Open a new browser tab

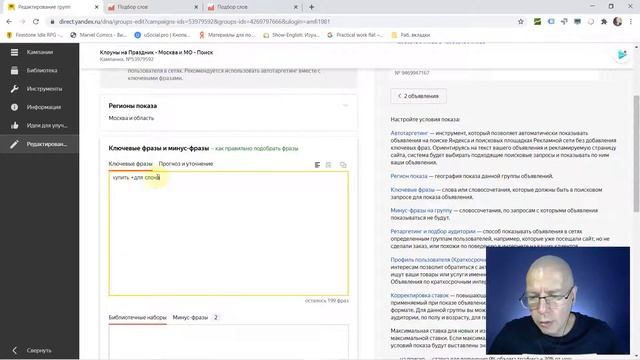click(311, 7)
